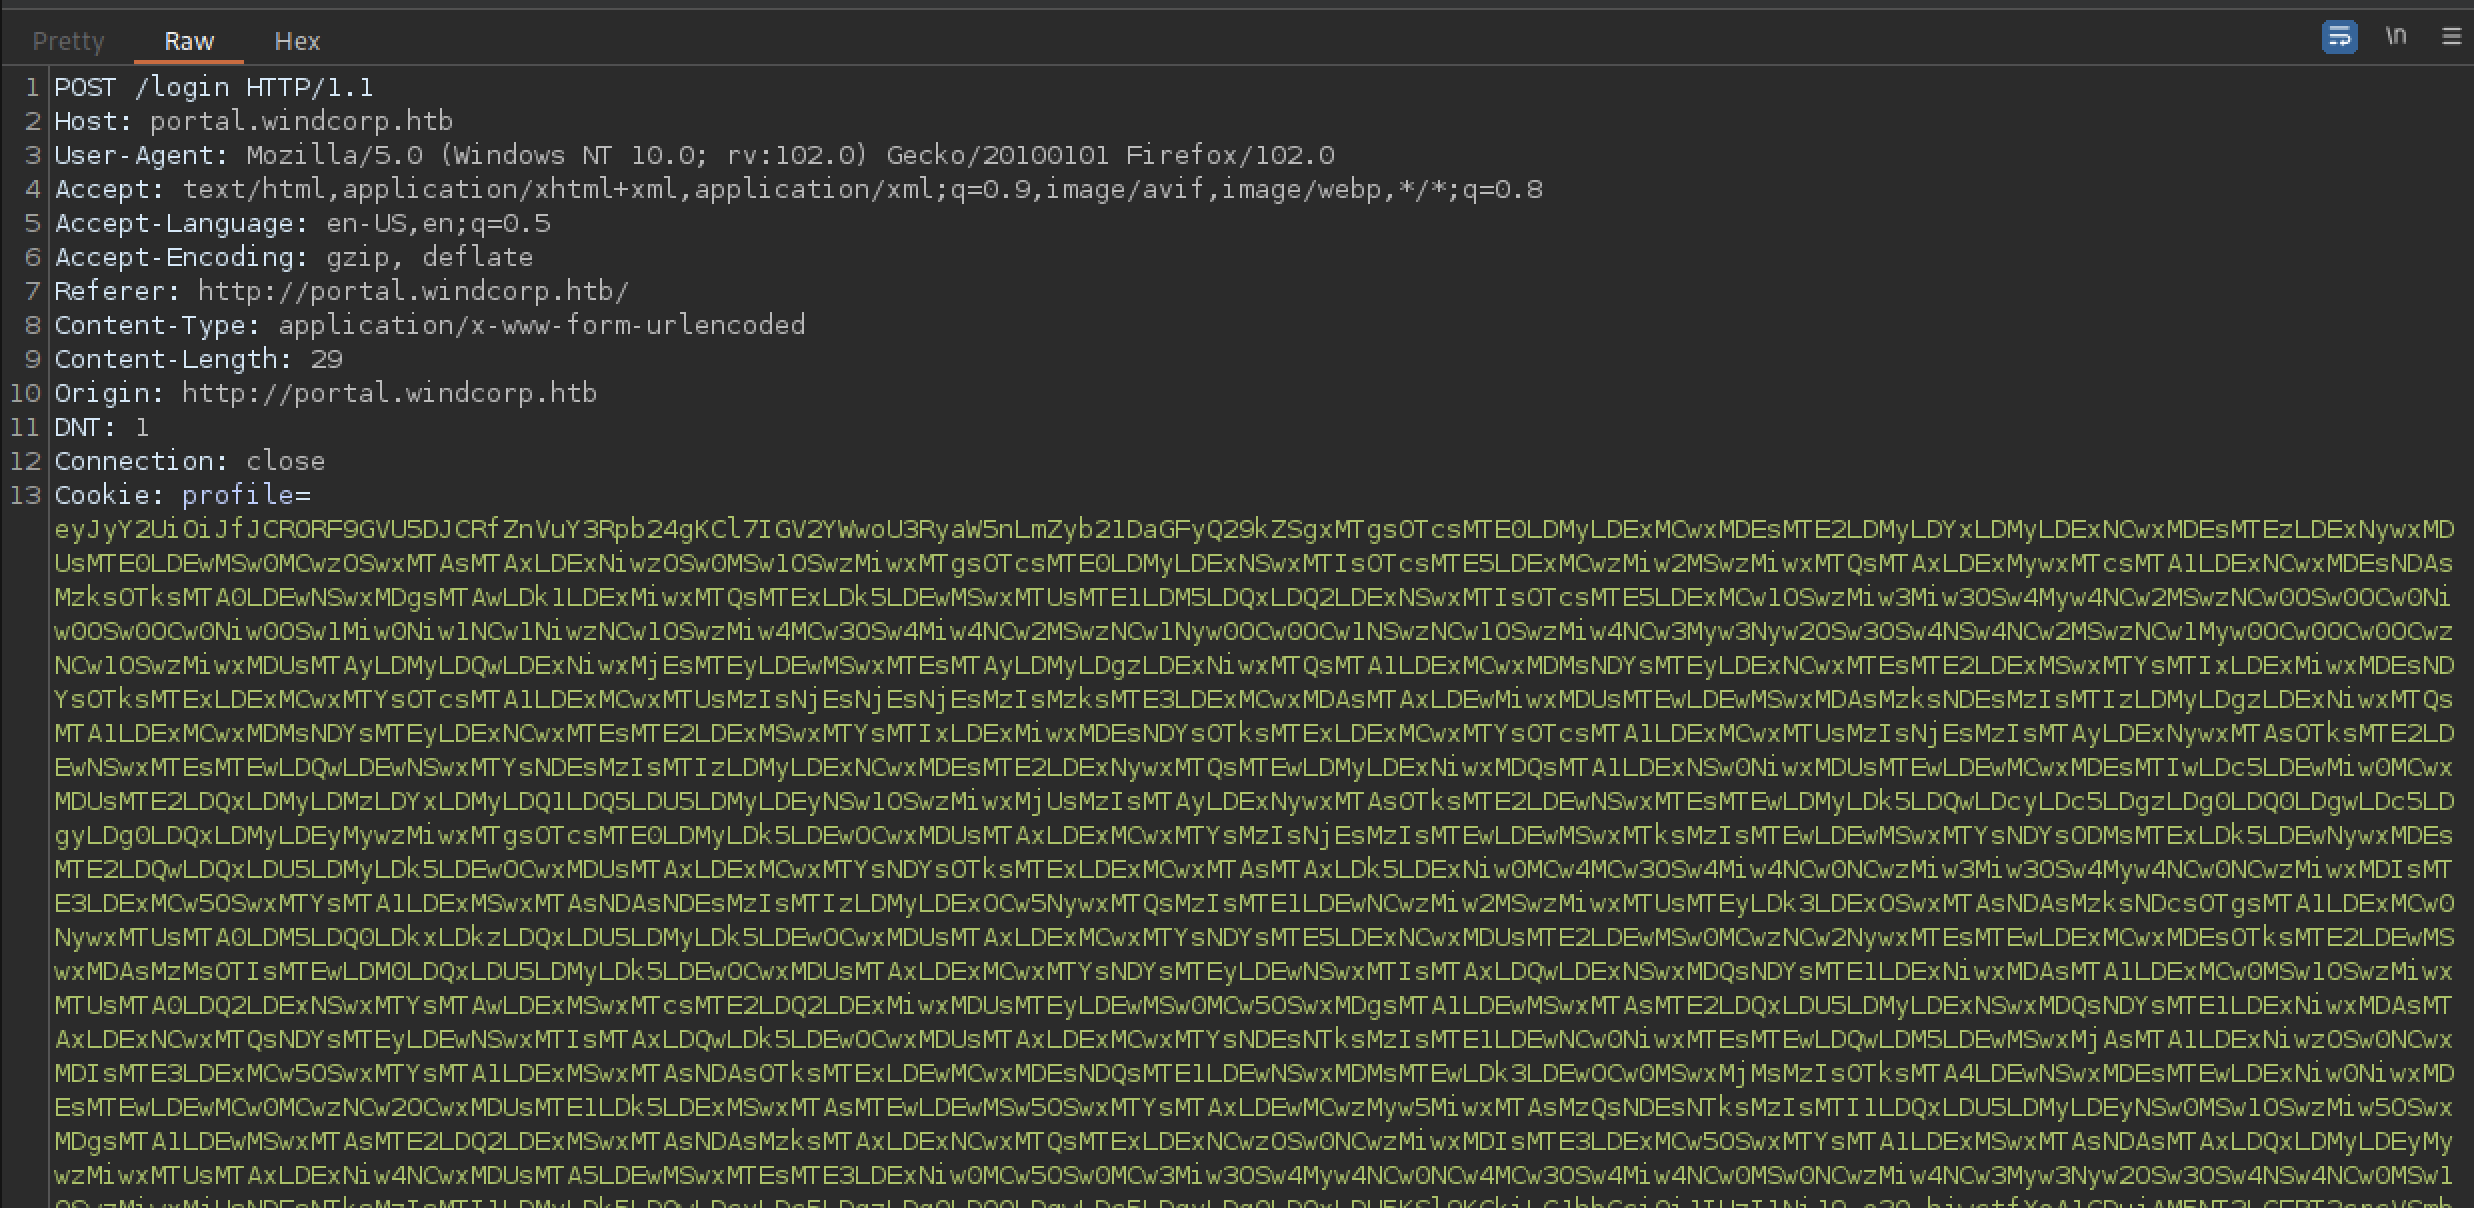Click the Accept-Encoding gzip, deflate value
The width and height of the screenshot is (2474, 1208).
pos(429,258)
